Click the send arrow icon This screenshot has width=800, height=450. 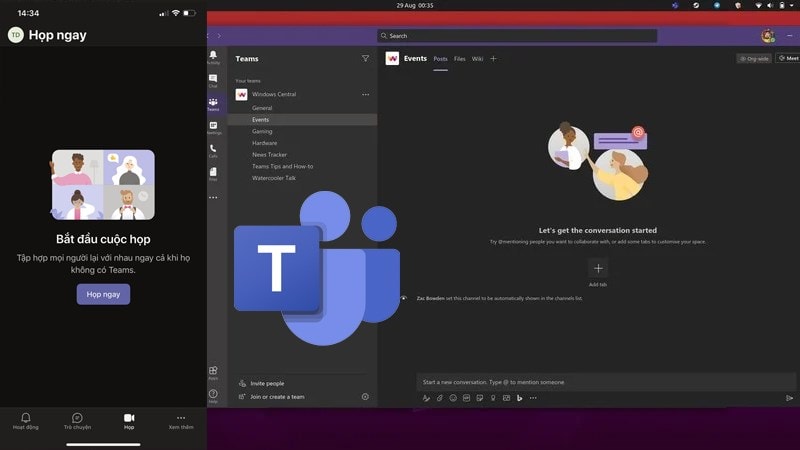[x=789, y=398]
